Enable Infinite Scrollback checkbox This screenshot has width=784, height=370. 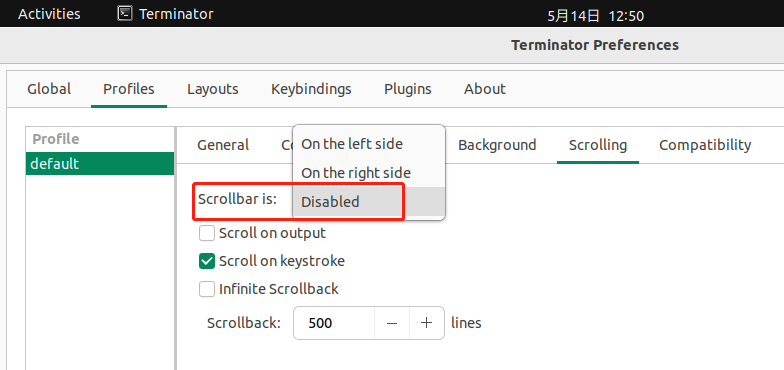click(x=206, y=289)
